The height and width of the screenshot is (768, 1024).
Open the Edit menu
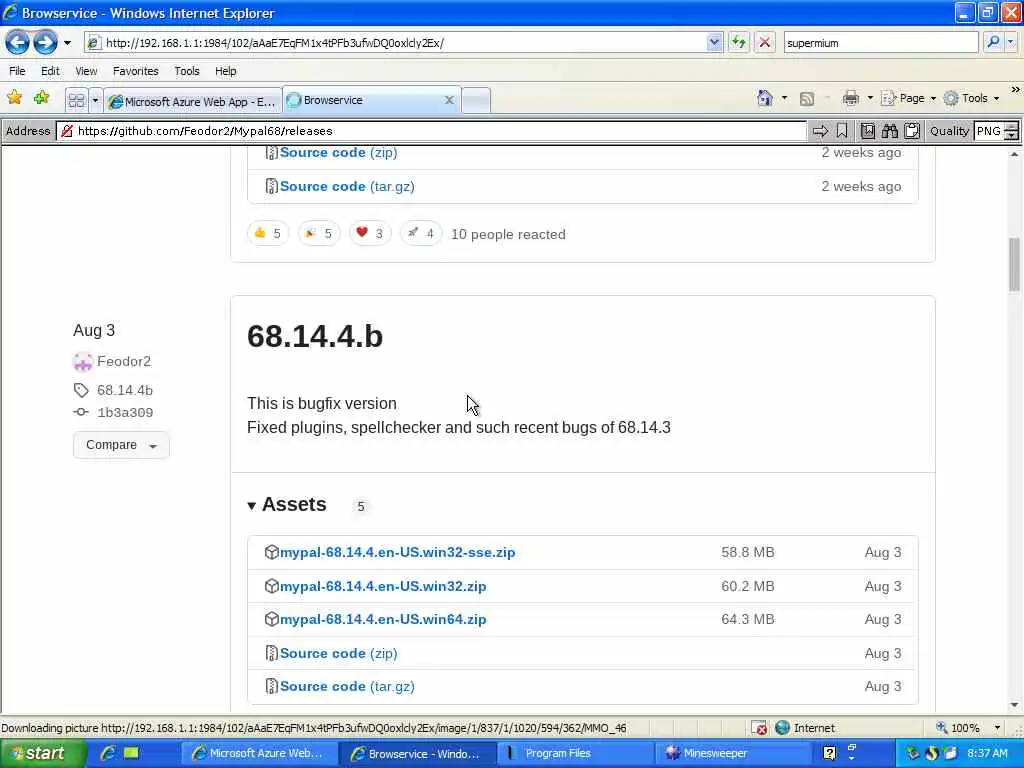point(50,71)
